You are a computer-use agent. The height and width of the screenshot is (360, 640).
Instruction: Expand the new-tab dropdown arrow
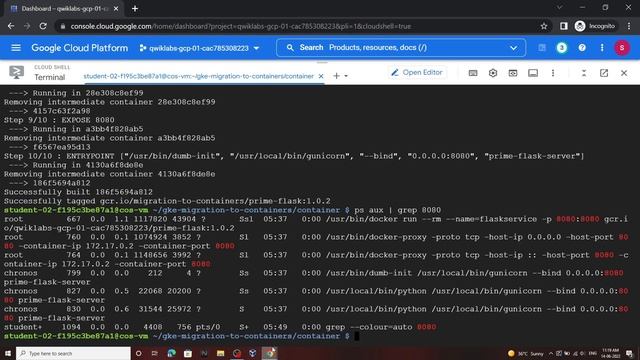pyautogui.click(x=346, y=76)
